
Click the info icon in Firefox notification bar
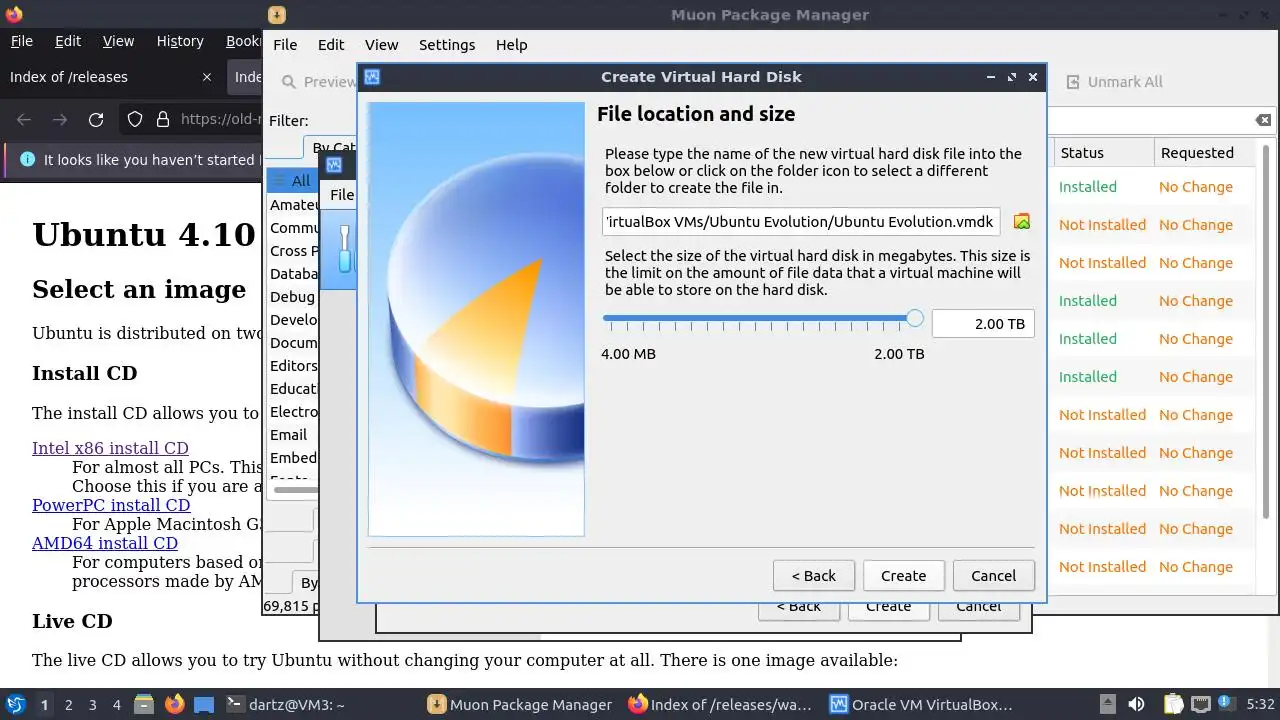pos(27,159)
